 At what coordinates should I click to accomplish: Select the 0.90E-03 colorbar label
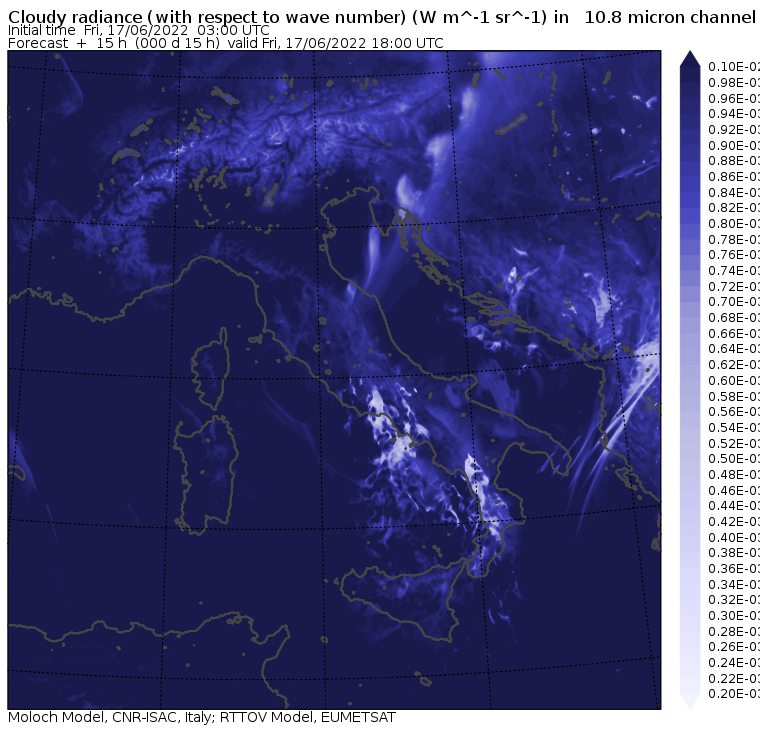click(x=734, y=145)
